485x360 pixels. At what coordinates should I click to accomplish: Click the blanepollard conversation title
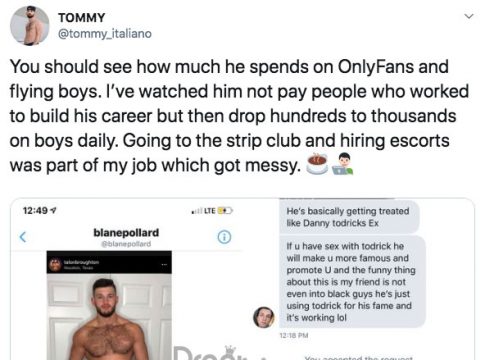coord(126,232)
